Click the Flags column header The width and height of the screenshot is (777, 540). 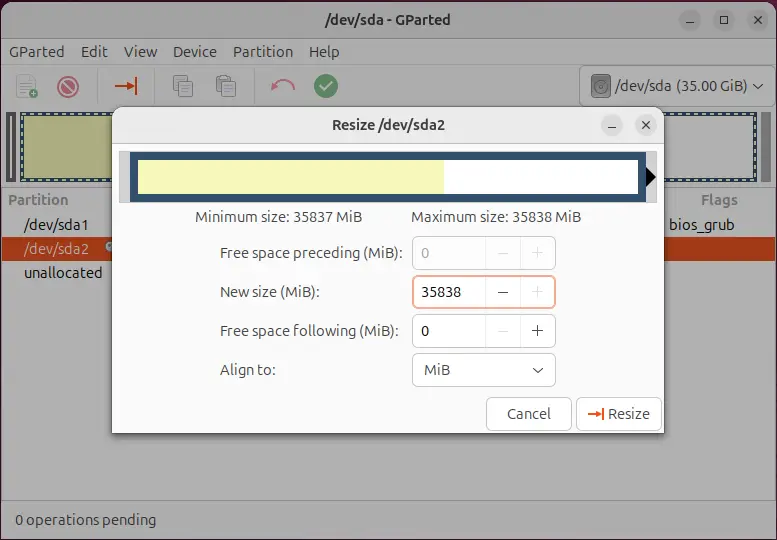click(719, 200)
